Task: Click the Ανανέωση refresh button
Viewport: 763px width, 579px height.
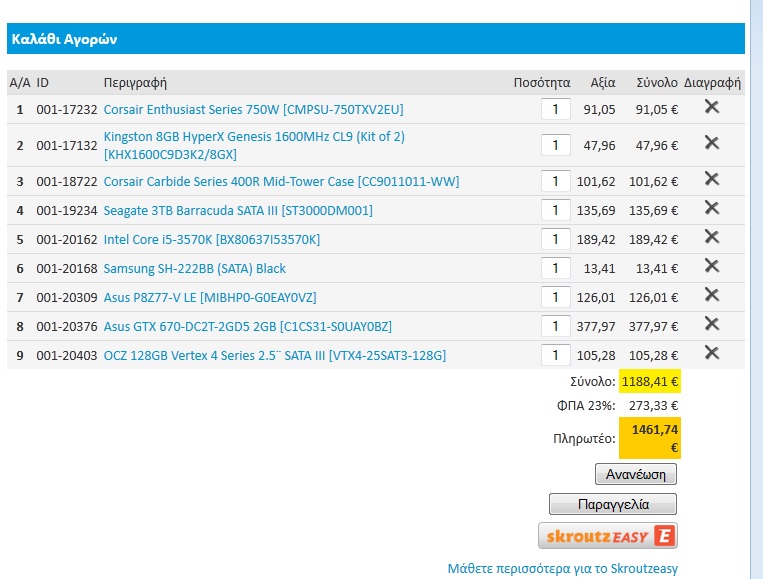Action: pos(636,474)
